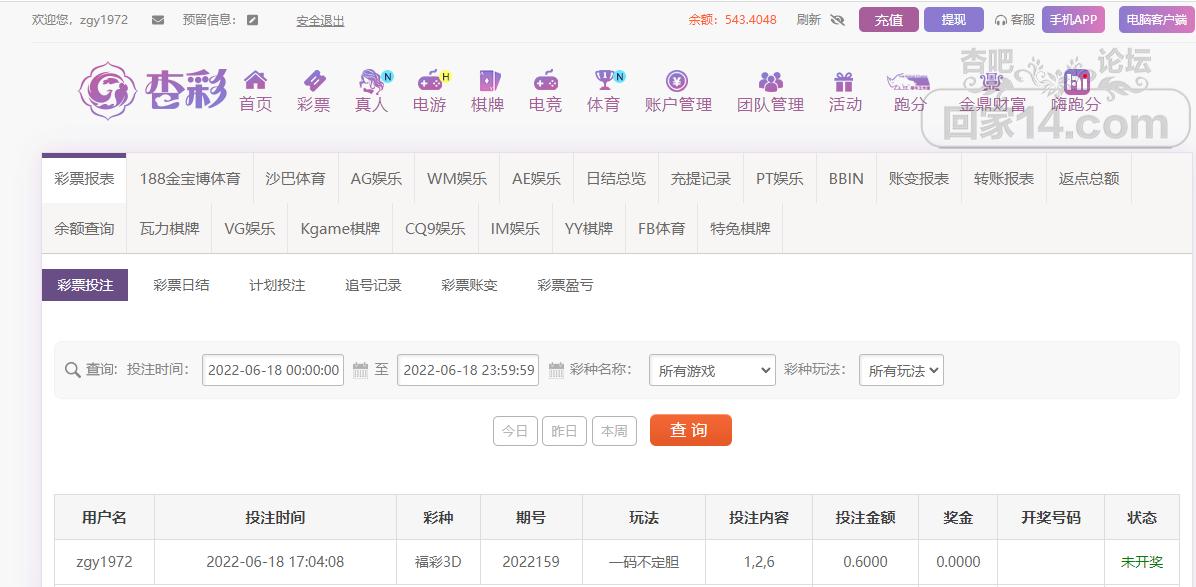Click the mail envelope icon
The height and width of the screenshot is (587, 1196).
(x=158, y=20)
